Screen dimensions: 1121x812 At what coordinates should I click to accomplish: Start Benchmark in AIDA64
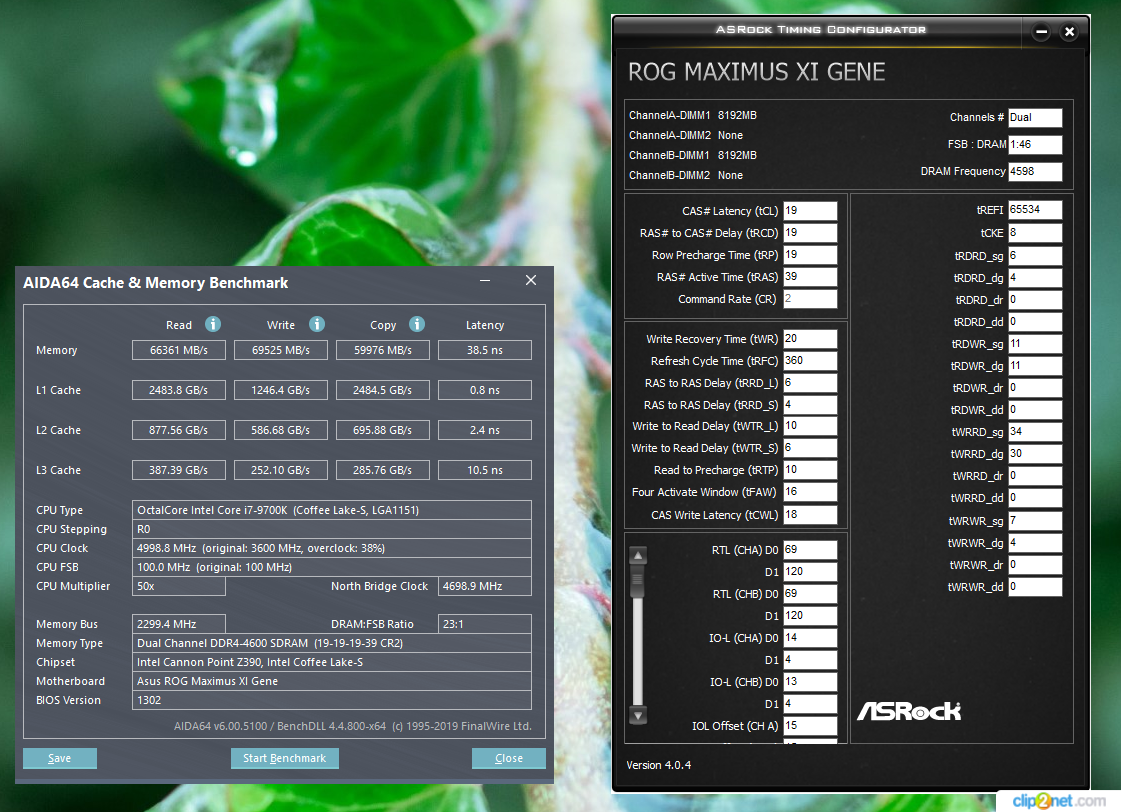click(285, 758)
